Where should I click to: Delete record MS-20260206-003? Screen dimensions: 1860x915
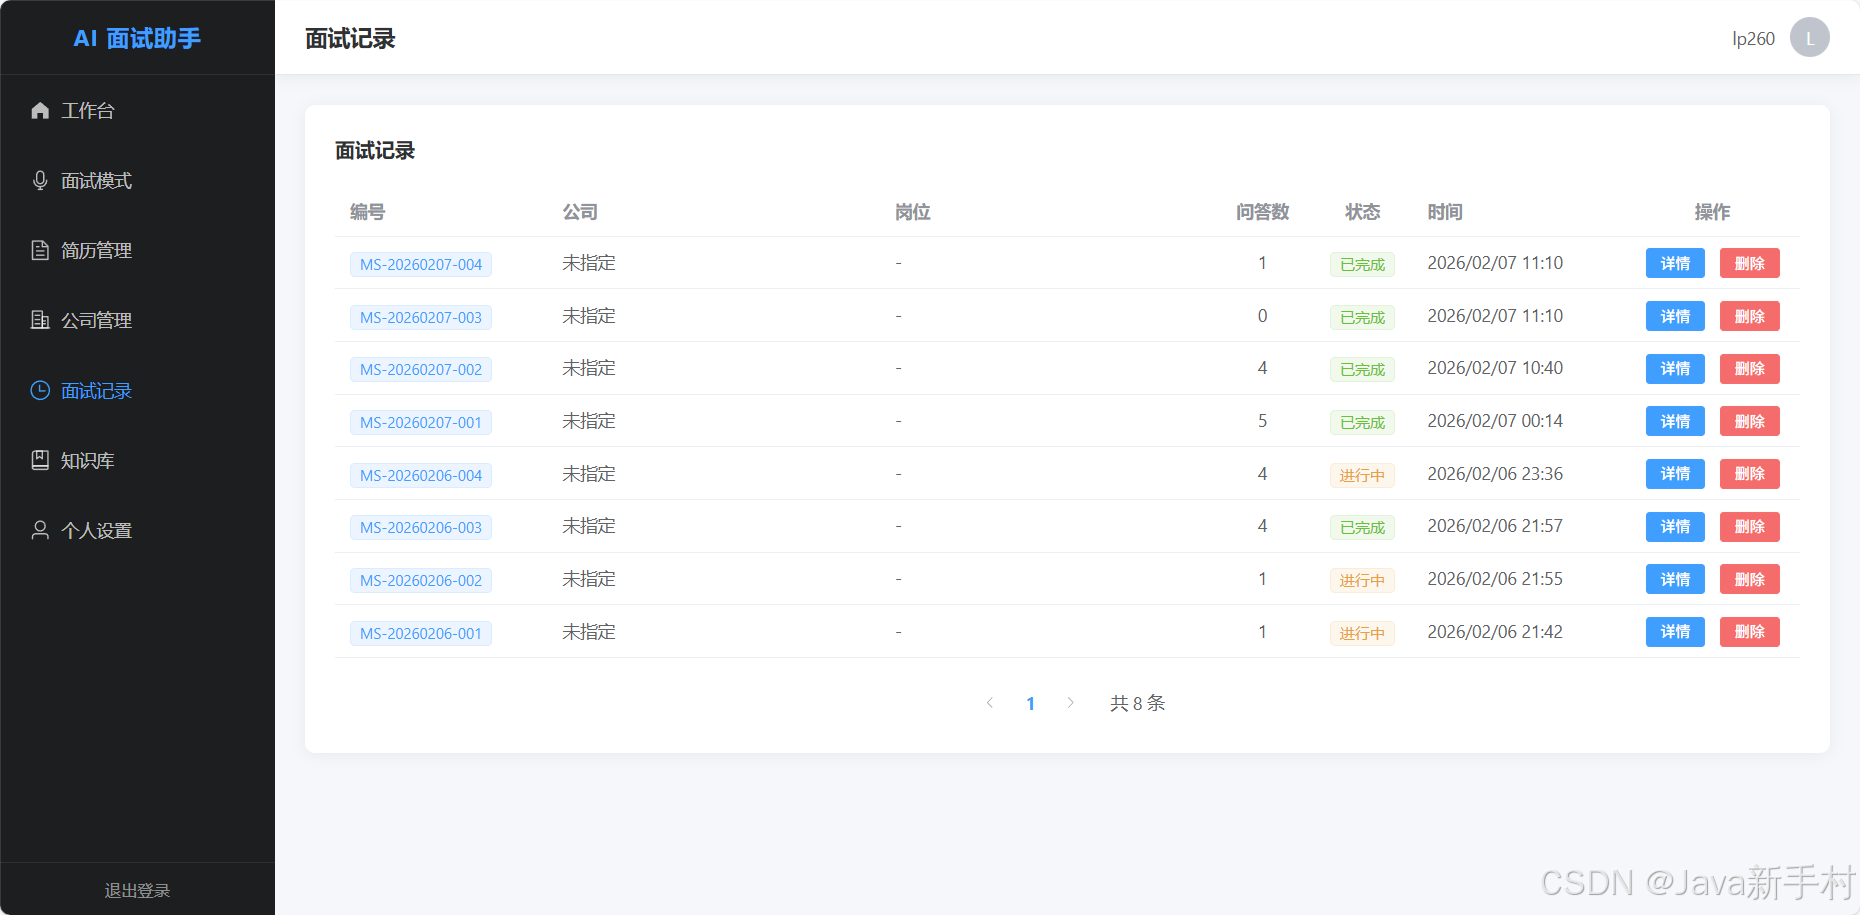click(x=1749, y=526)
